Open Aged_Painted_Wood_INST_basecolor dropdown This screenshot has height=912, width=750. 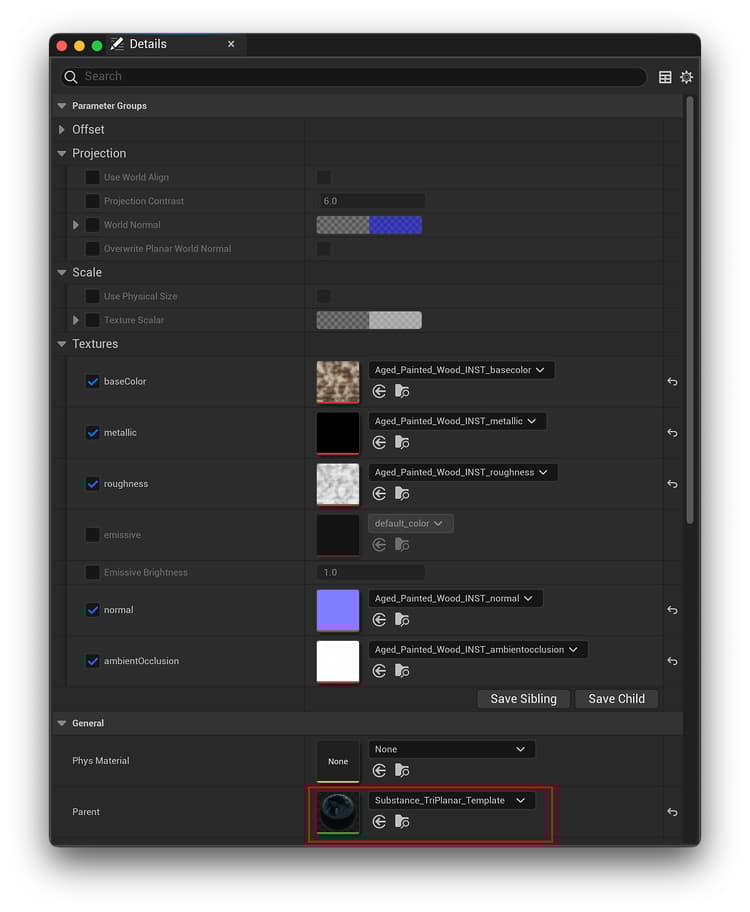[x=461, y=370]
